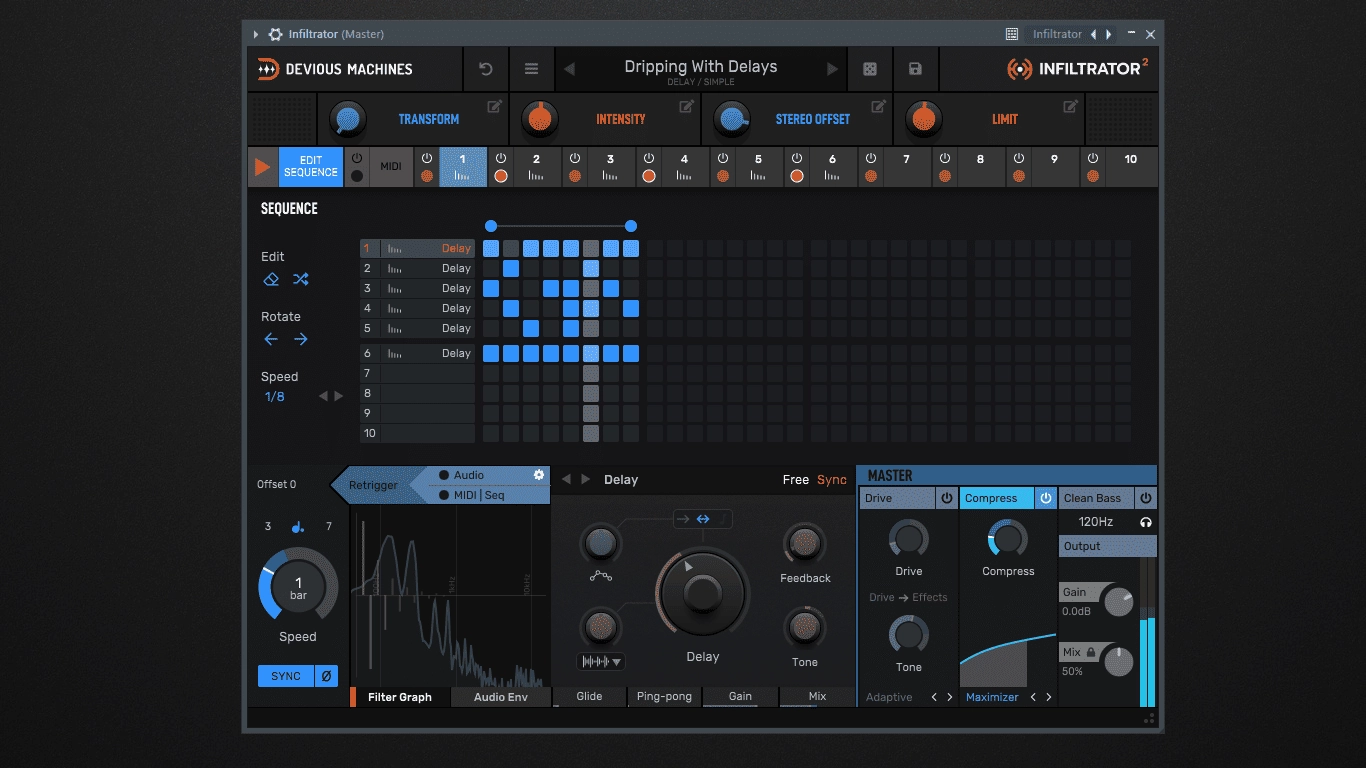
Task: Click the randomize dice icon
Action: [x=870, y=69]
